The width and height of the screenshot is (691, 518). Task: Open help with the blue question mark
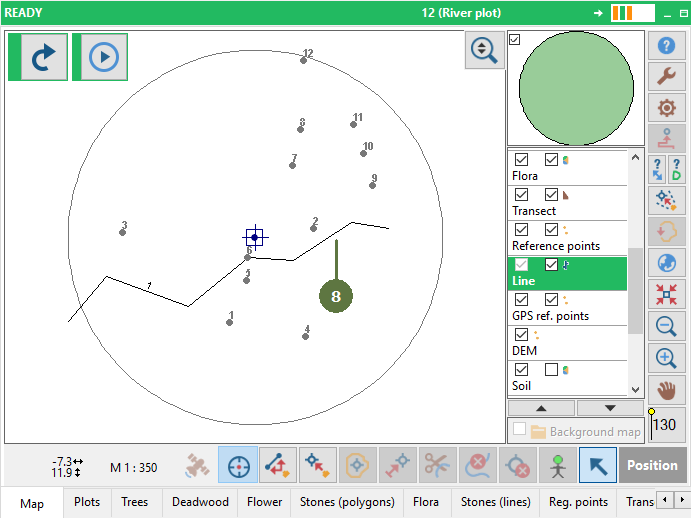(666, 45)
